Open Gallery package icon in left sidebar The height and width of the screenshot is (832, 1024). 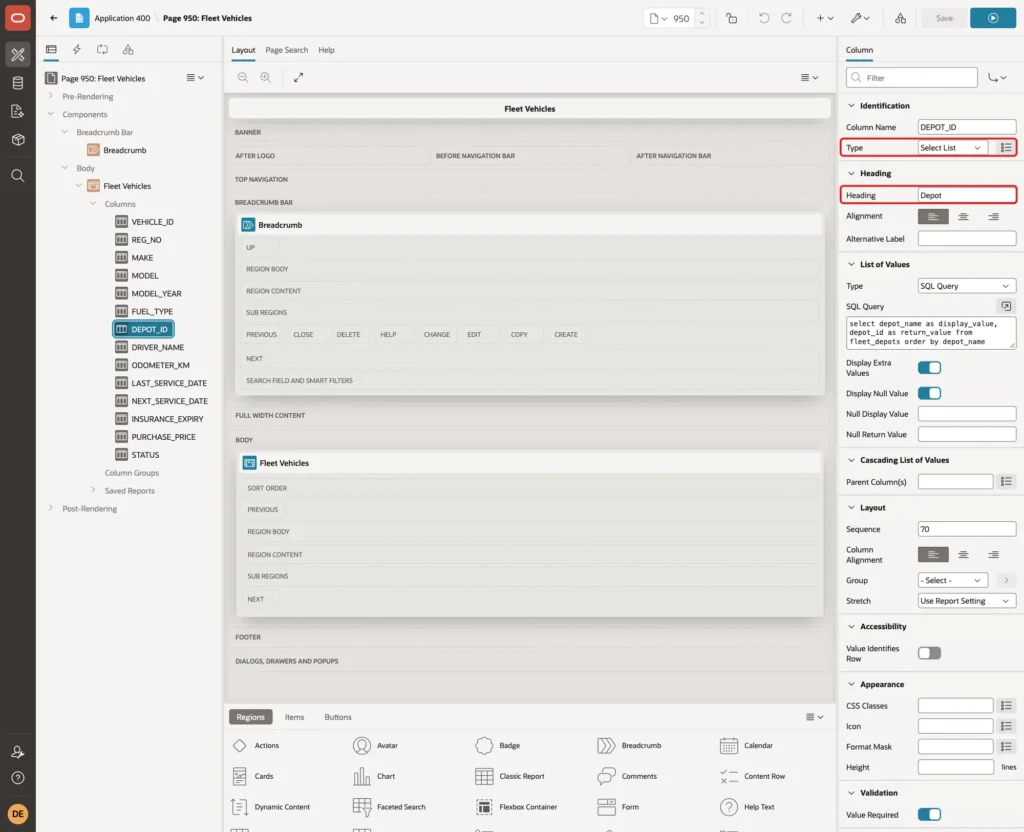(18, 140)
